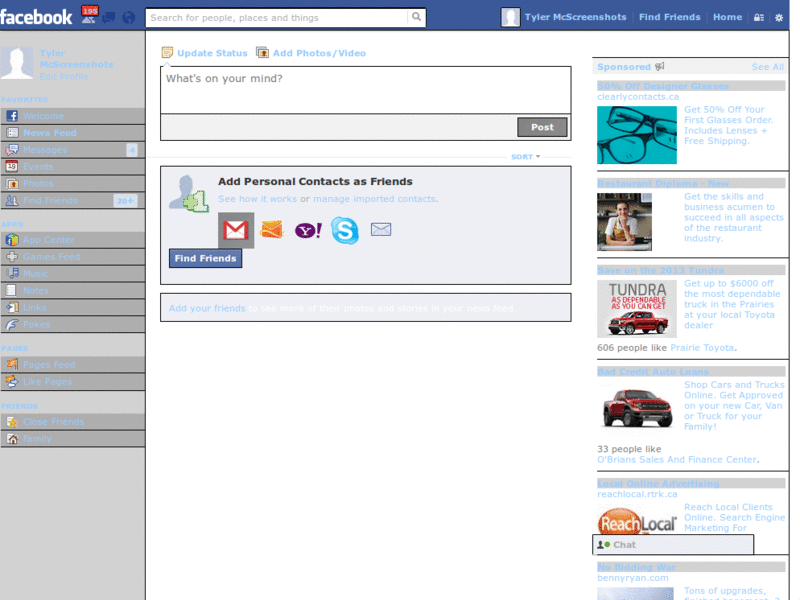
Task: Open Pages Feed in the sidebar
Action: pyautogui.click(x=72, y=364)
